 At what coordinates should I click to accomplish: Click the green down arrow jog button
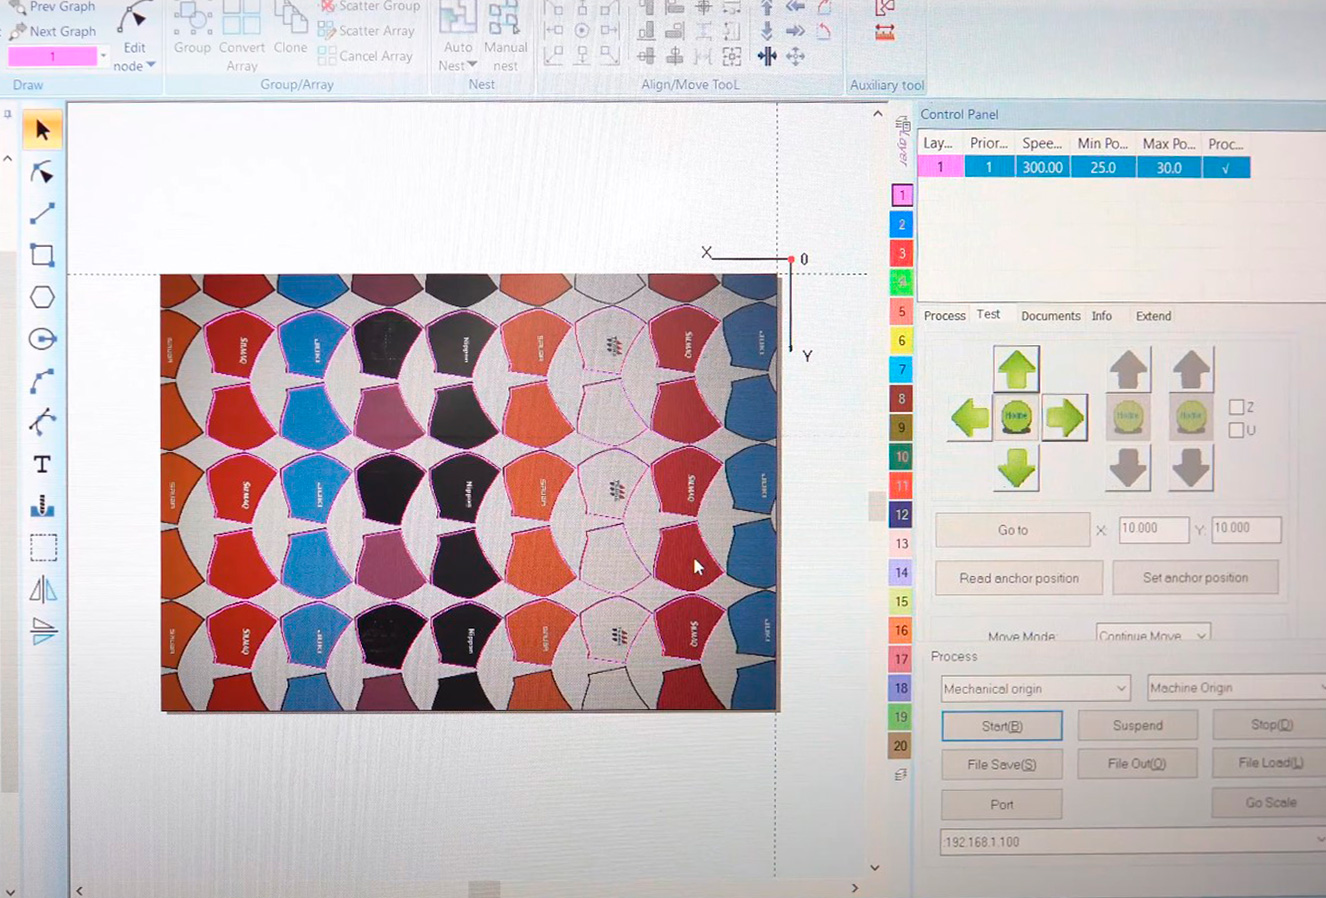point(1016,467)
